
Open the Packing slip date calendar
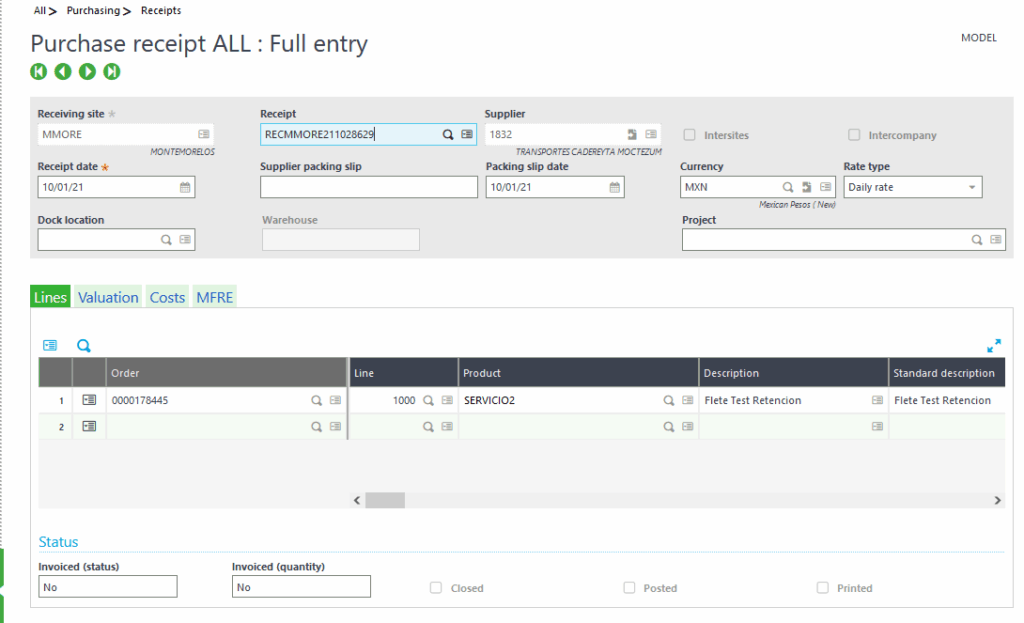[x=612, y=187]
